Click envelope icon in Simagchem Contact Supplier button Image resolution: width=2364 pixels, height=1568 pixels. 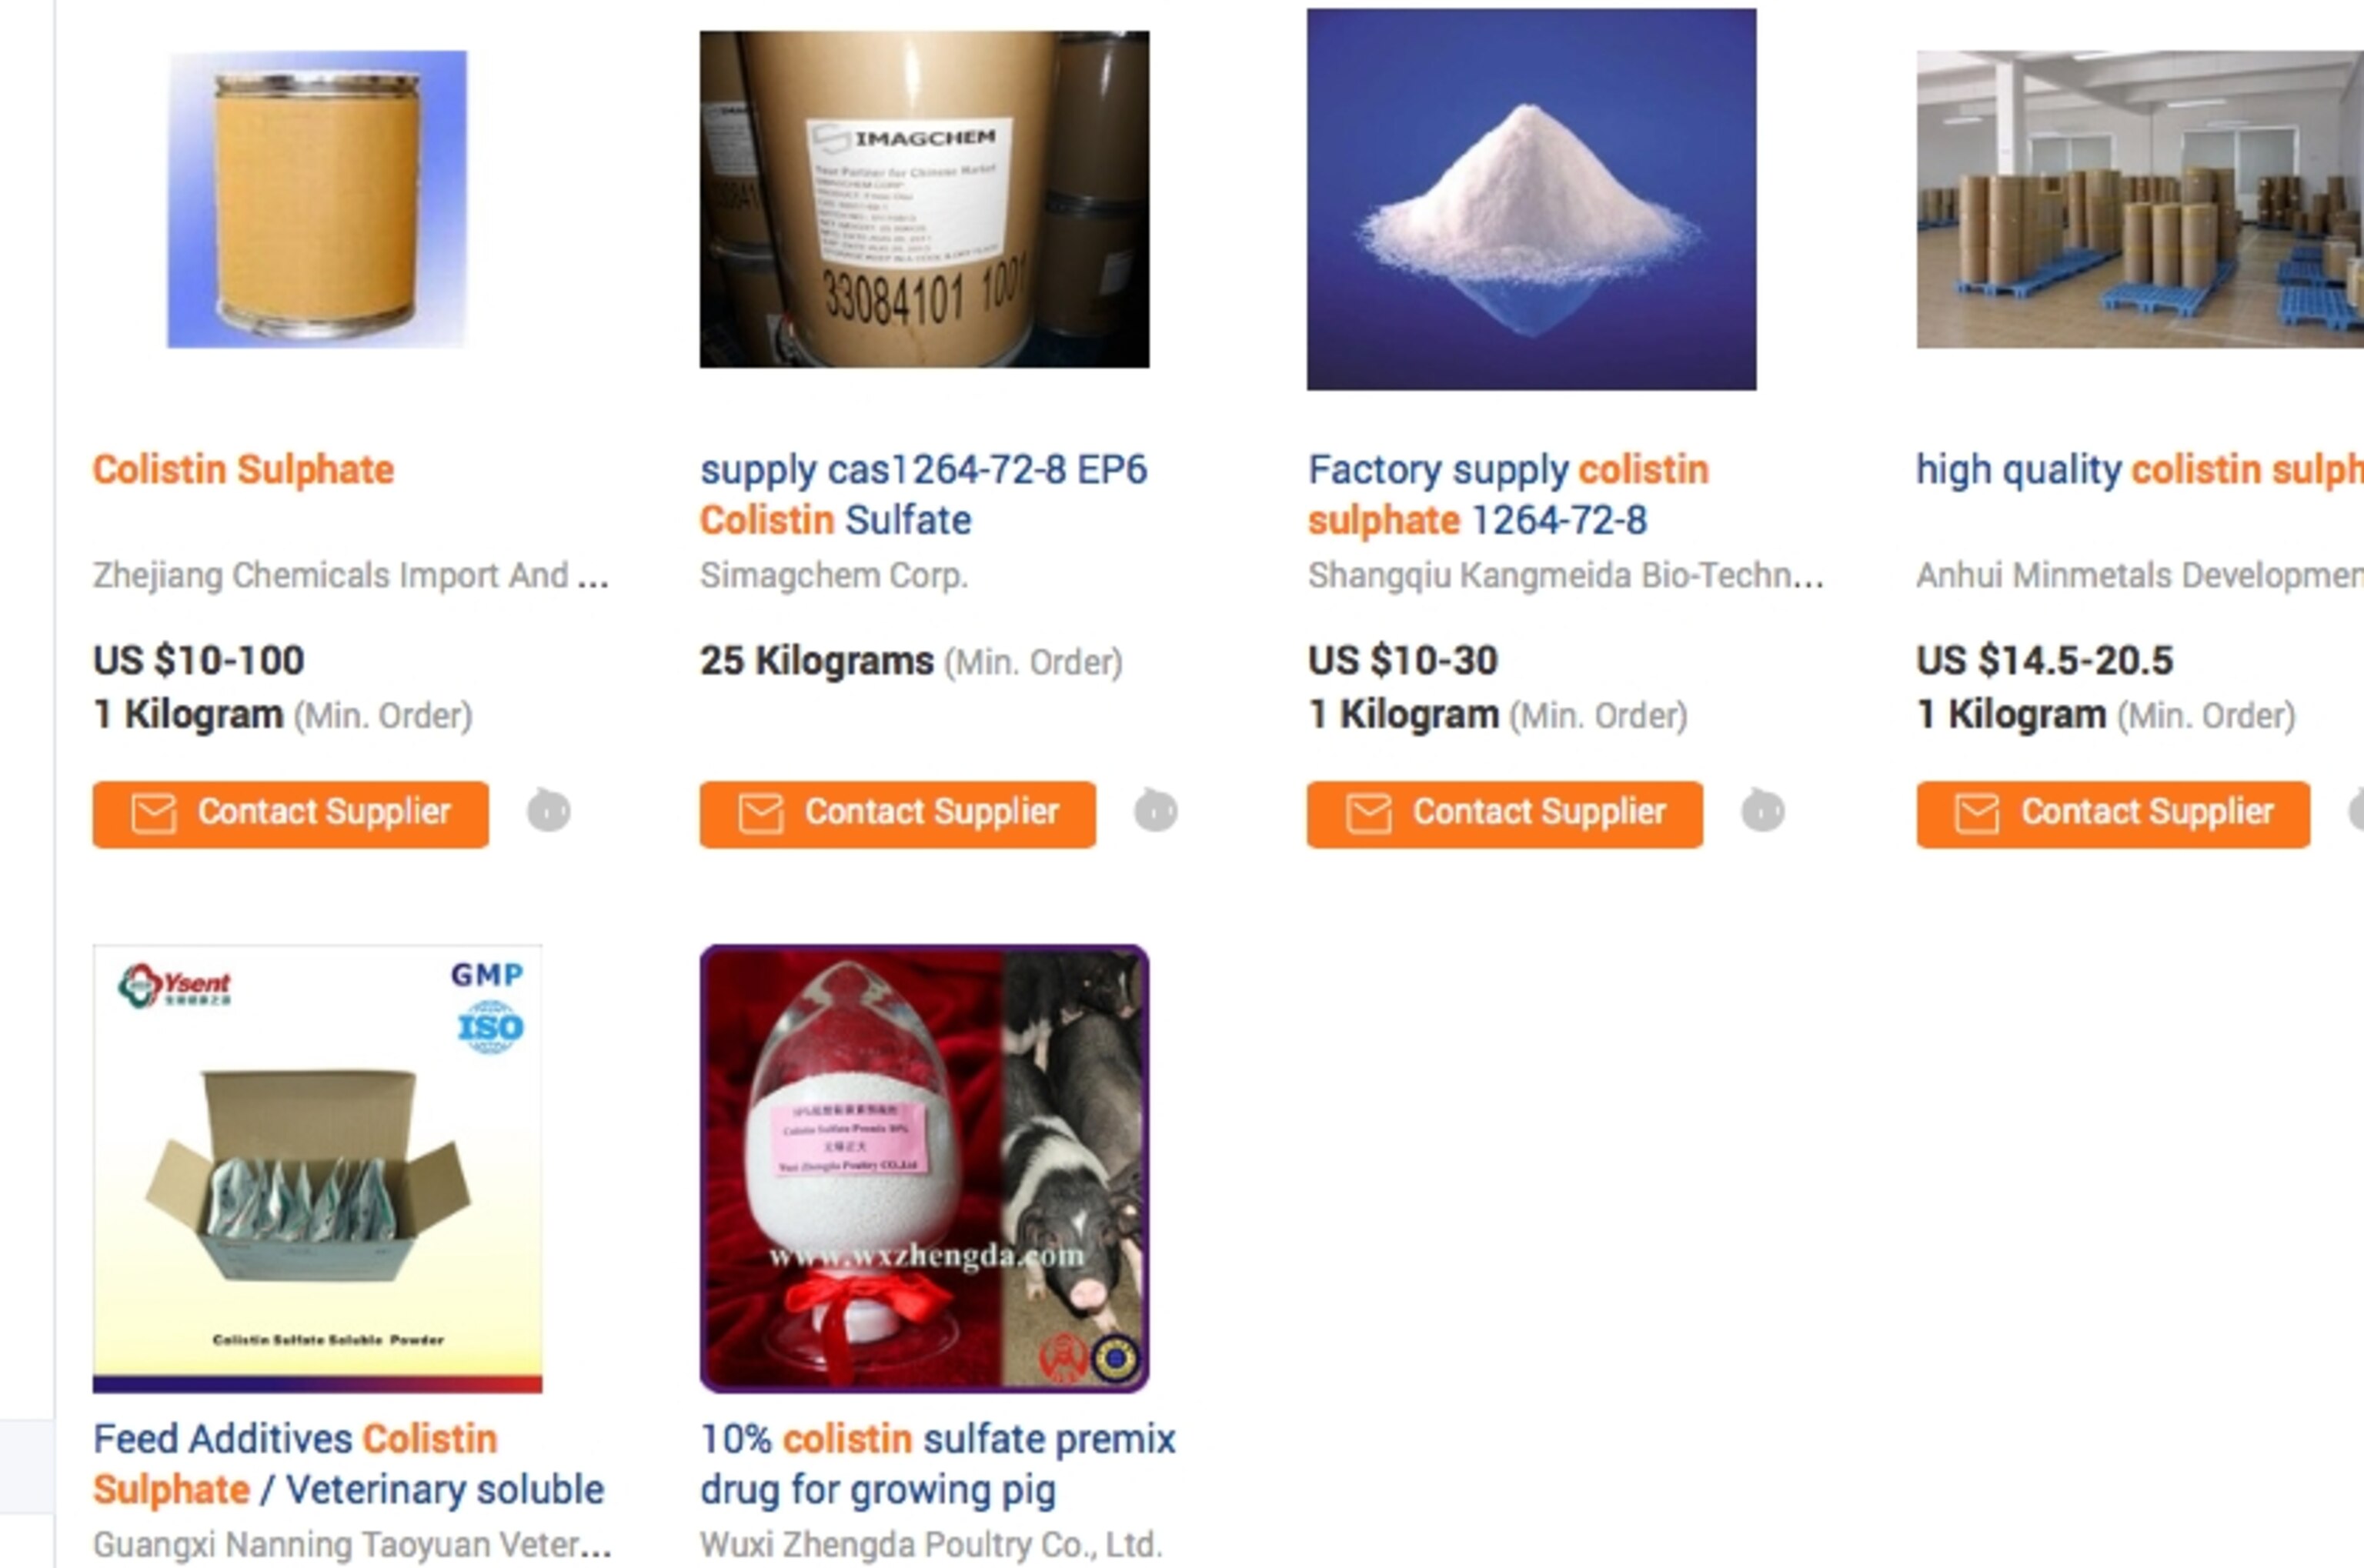click(761, 813)
